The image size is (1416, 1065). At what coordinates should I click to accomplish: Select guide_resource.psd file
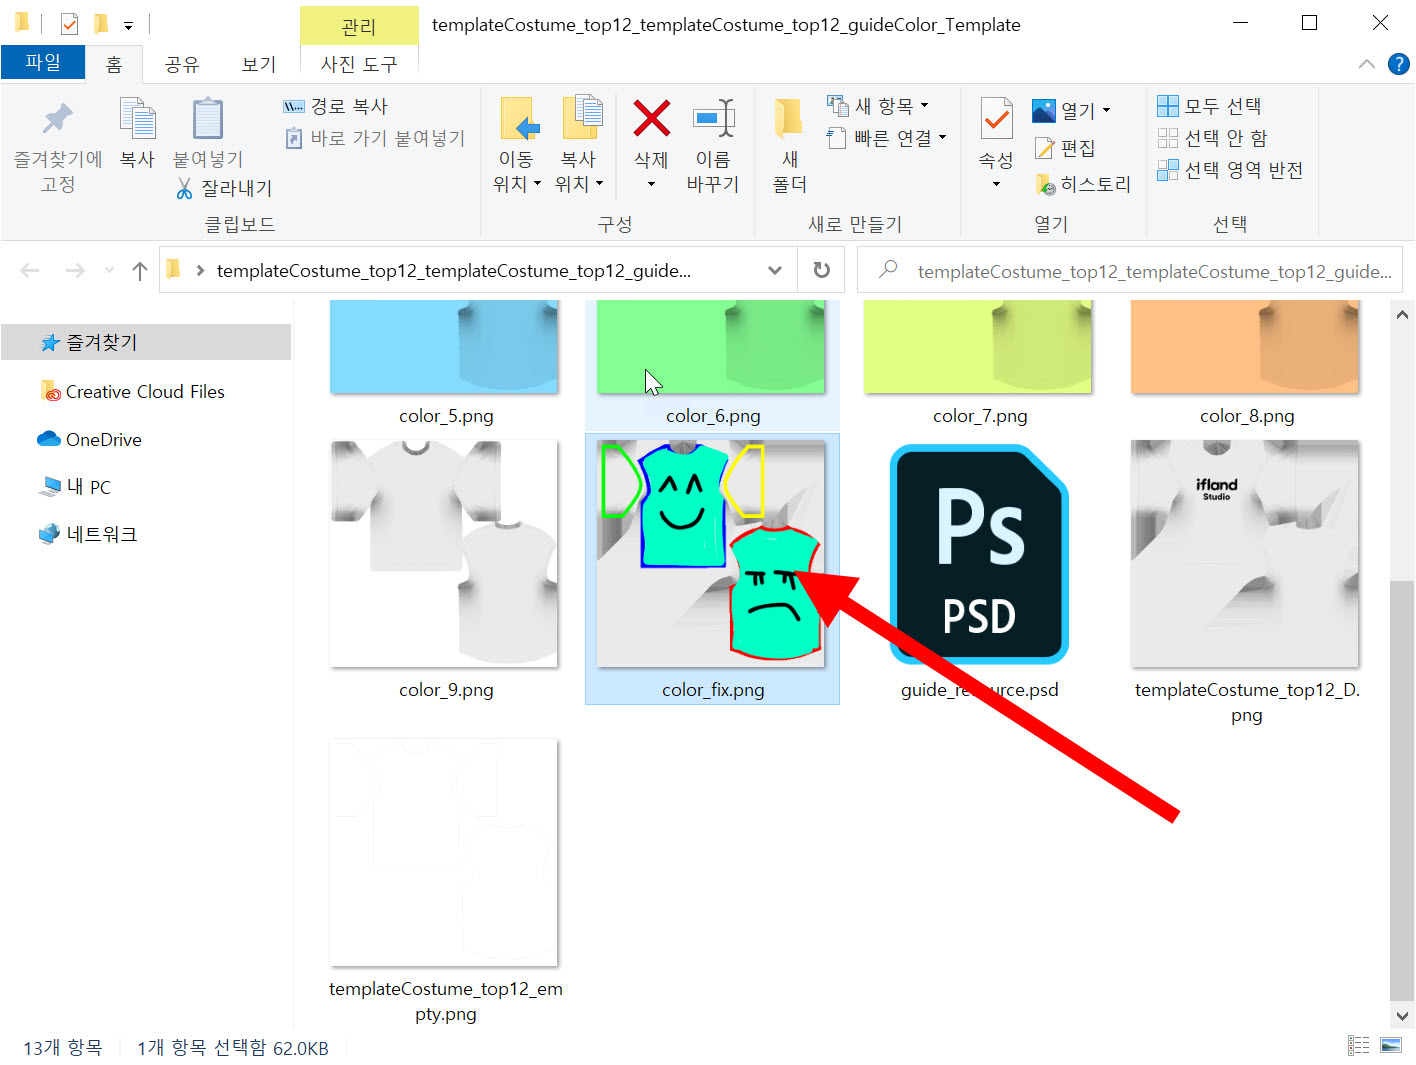(x=979, y=568)
